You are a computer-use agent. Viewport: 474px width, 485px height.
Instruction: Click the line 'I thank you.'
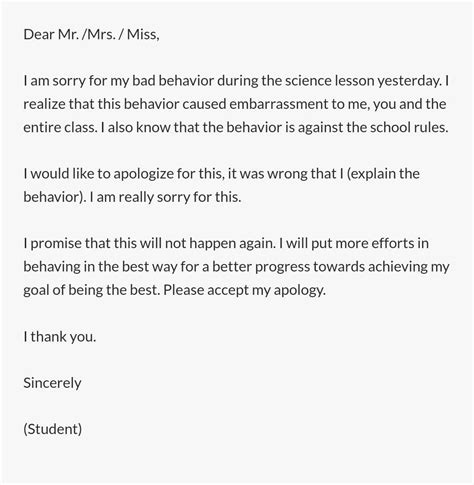point(60,337)
